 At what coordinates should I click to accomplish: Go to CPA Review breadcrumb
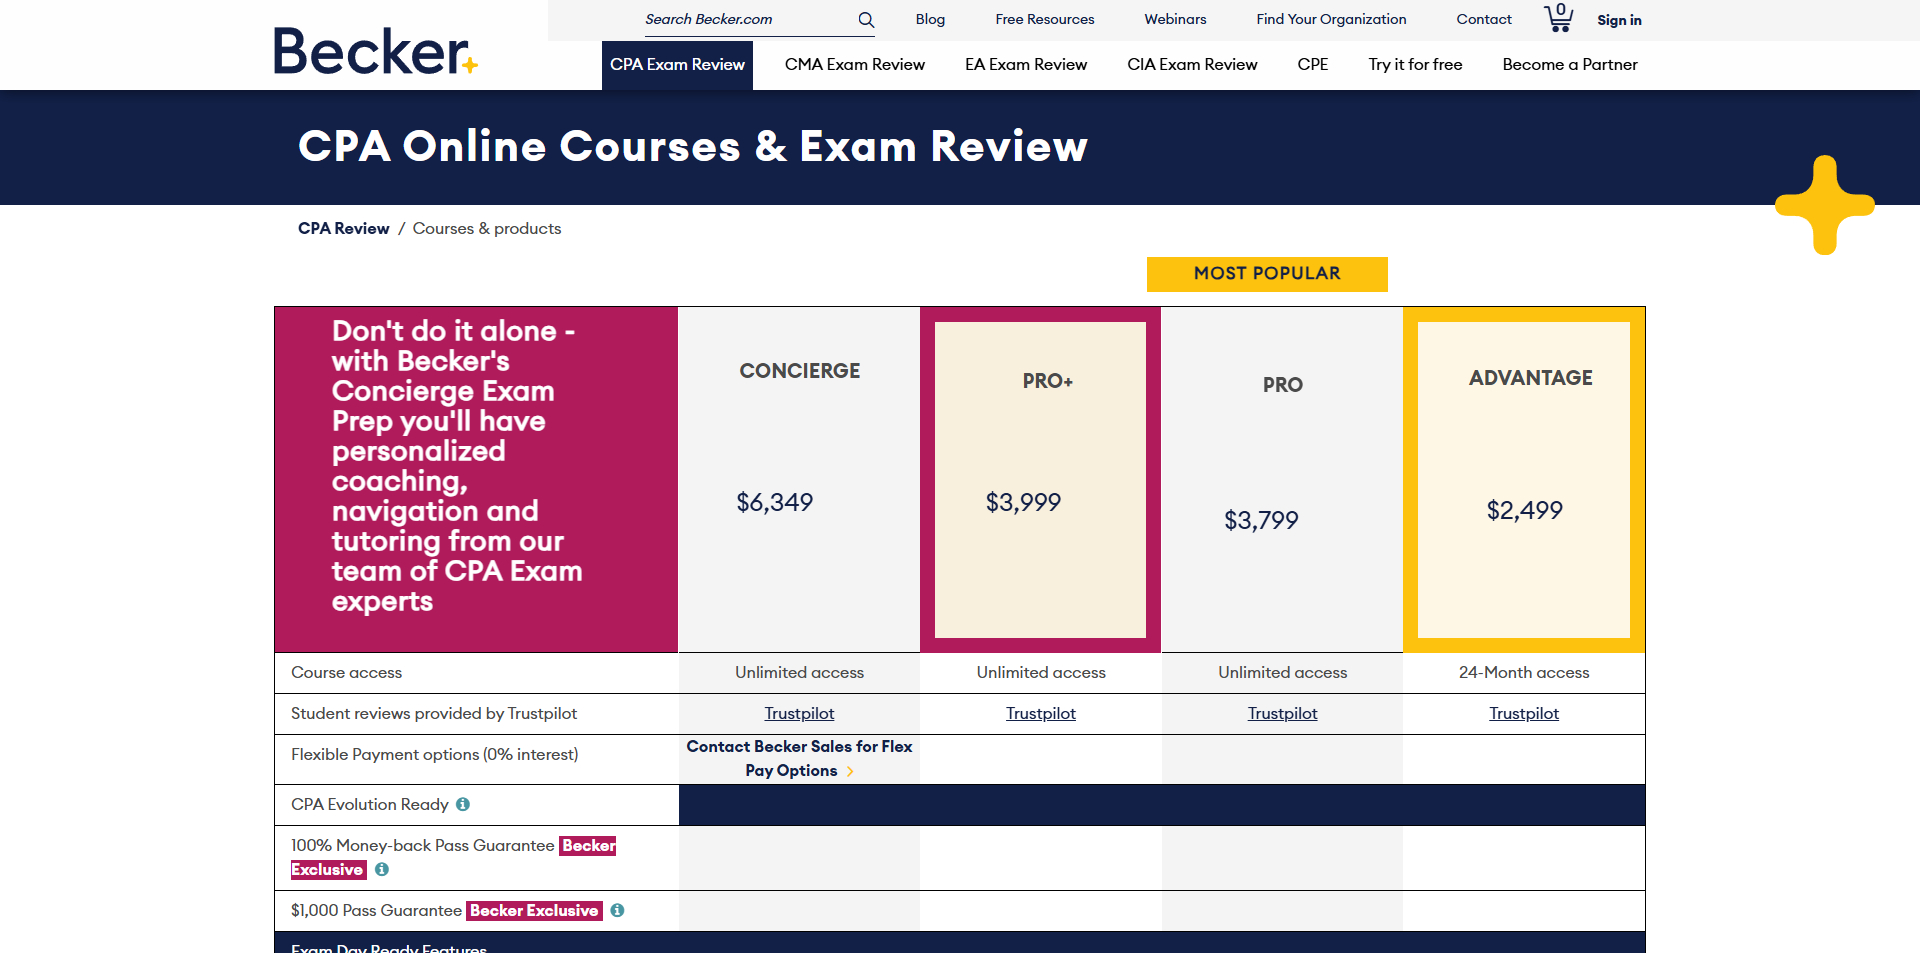(x=343, y=228)
